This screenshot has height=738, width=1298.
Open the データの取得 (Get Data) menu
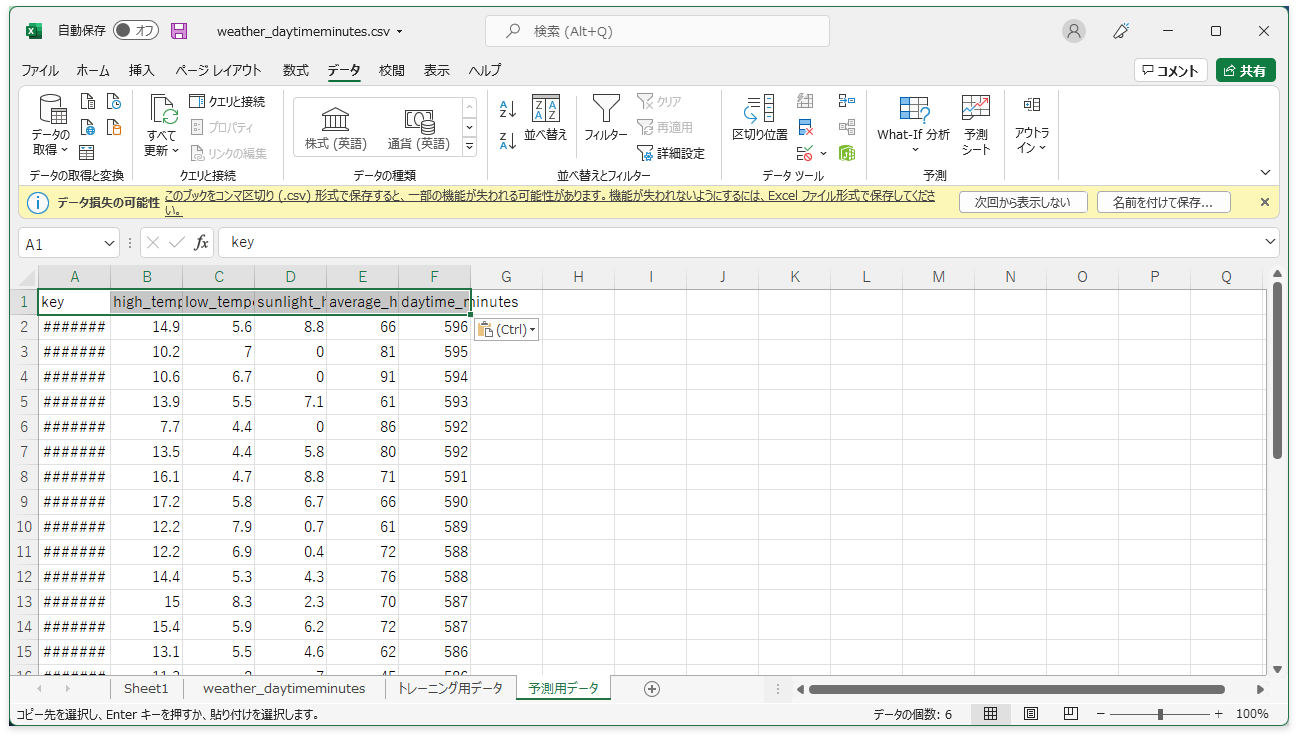point(51,125)
